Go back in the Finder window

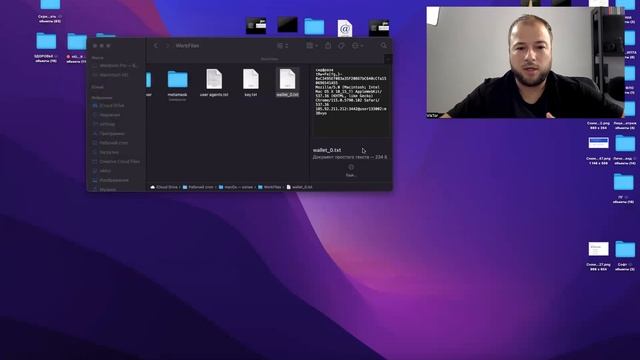[156, 46]
